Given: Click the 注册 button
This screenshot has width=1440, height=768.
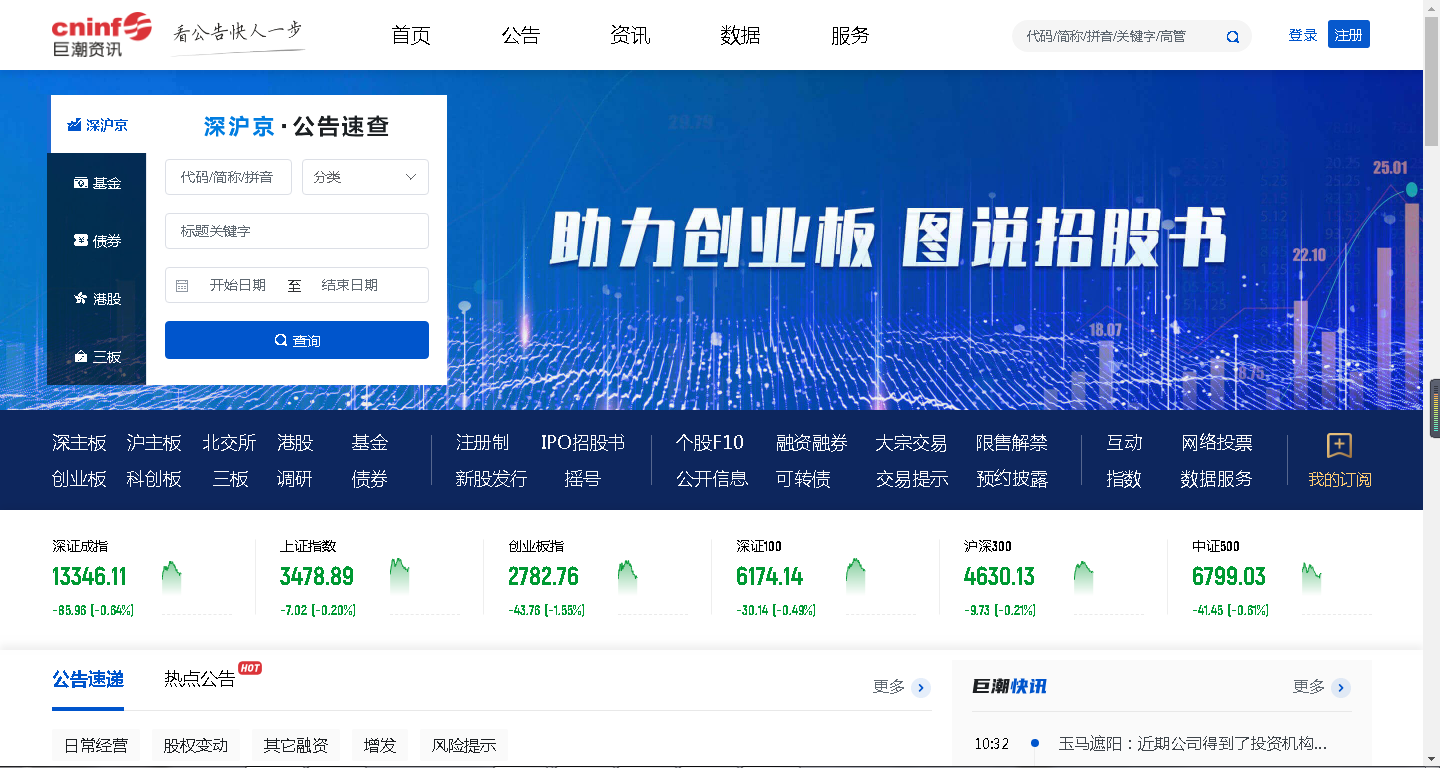Looking at the screenshot, I should 1349,35.
